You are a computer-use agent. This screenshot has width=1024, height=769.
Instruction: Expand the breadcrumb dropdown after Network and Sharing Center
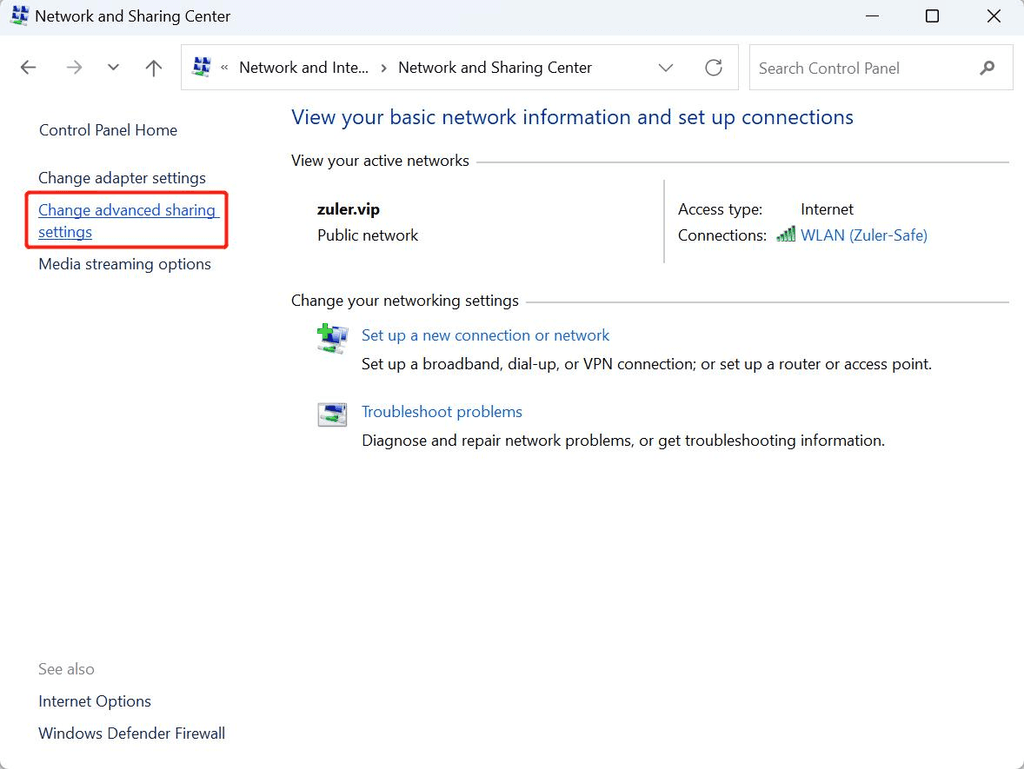(666, 67)
